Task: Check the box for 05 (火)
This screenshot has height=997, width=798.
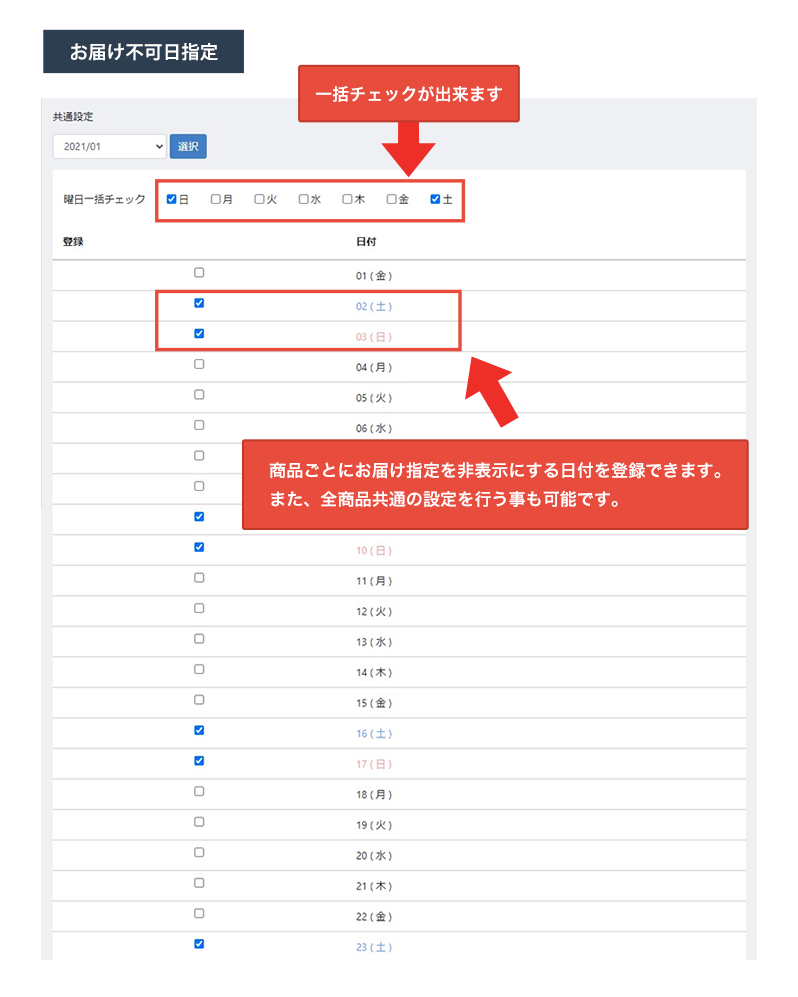Action: click(199, 394)
